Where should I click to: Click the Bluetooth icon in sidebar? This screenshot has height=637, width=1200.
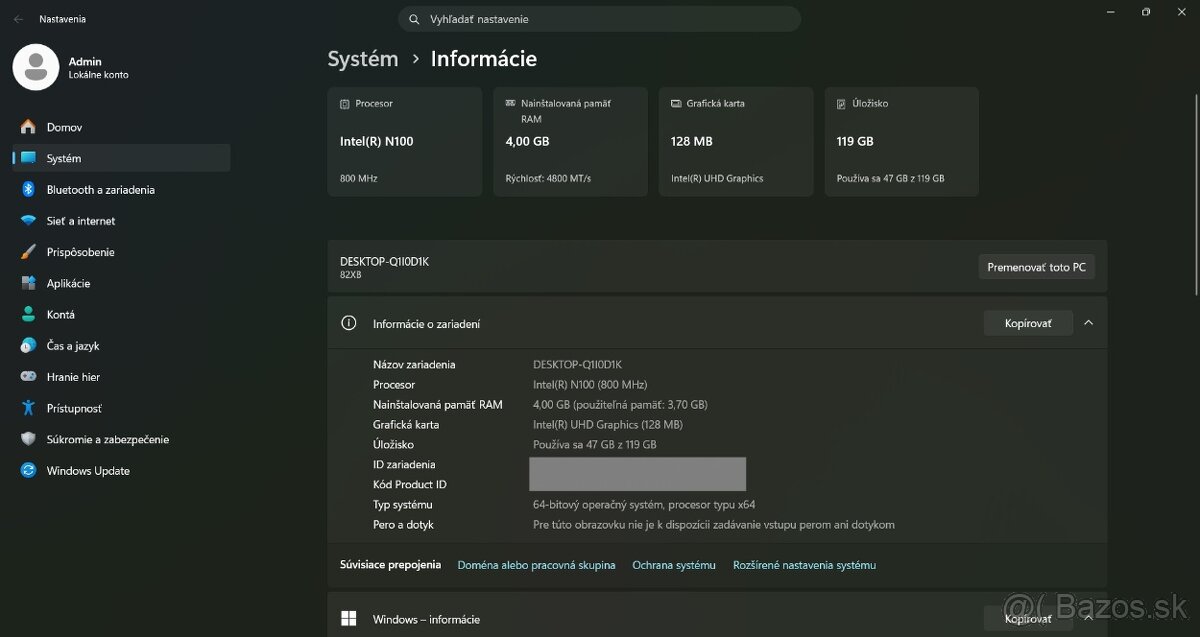tap(28, 190)
